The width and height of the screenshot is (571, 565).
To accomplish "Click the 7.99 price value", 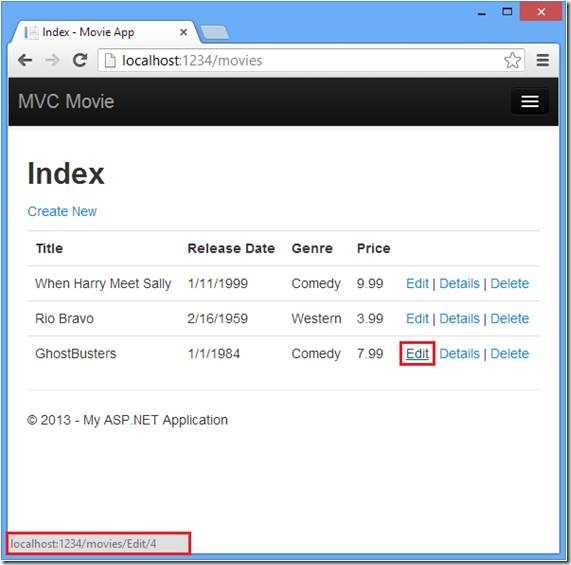I will pyautogui.click(x=370, y=353).
